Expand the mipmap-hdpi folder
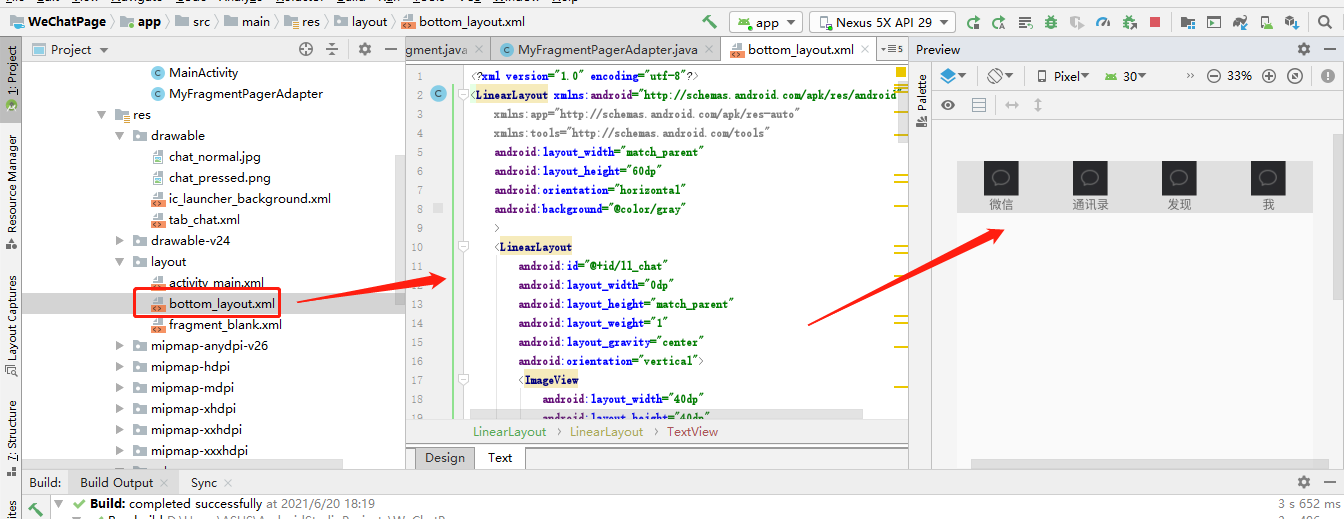The height and width of the screenshot is (519, 1344). pos(120,367)
